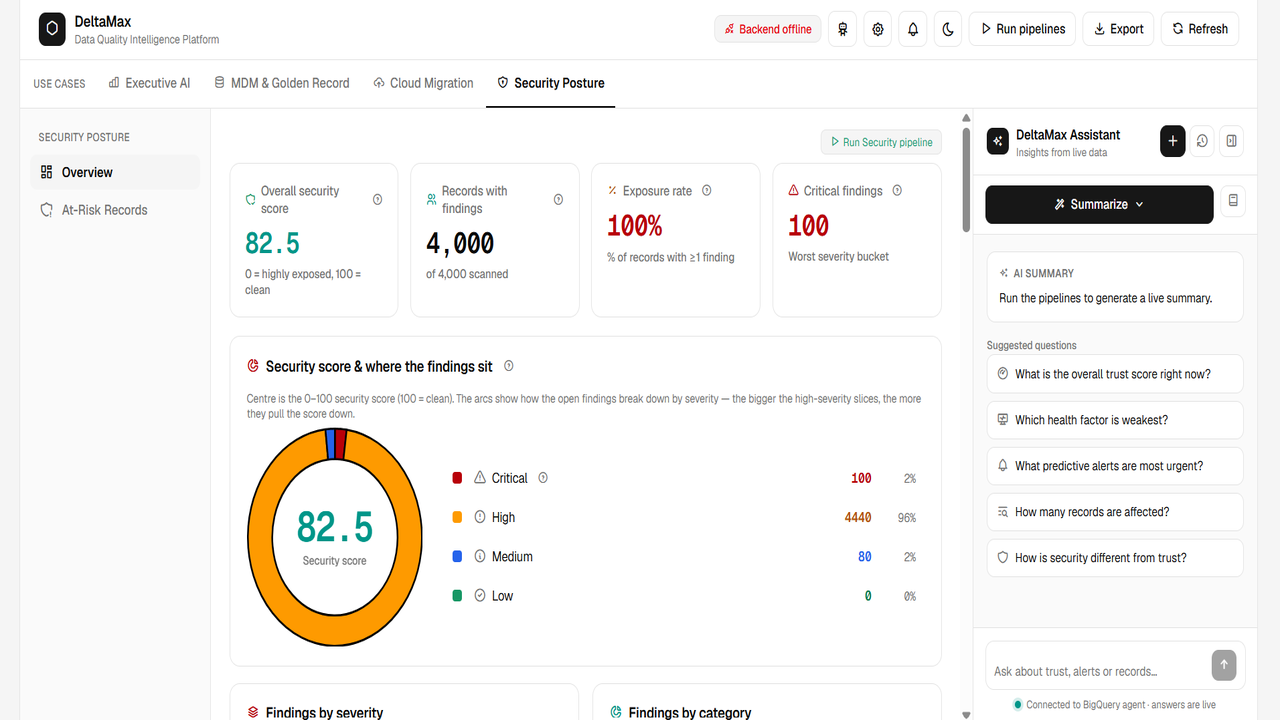Viewport: 1280px width, 720px height.
Task: Click help icon next to Critical legend row
Action: click(x=543, y=478)
